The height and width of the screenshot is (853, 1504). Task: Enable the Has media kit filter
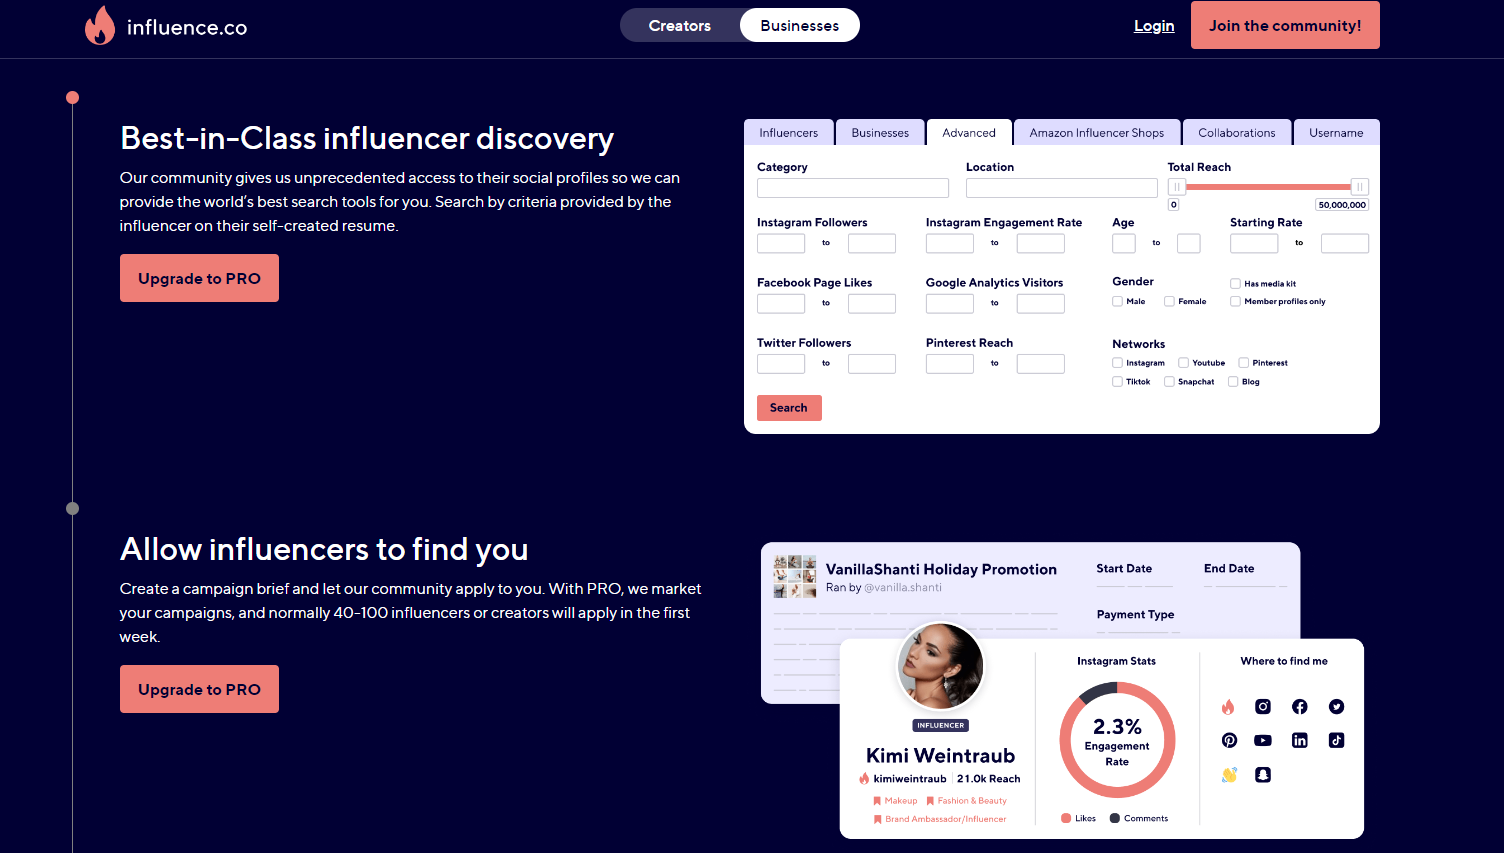pyautogui.click(x=1235, y=283)
